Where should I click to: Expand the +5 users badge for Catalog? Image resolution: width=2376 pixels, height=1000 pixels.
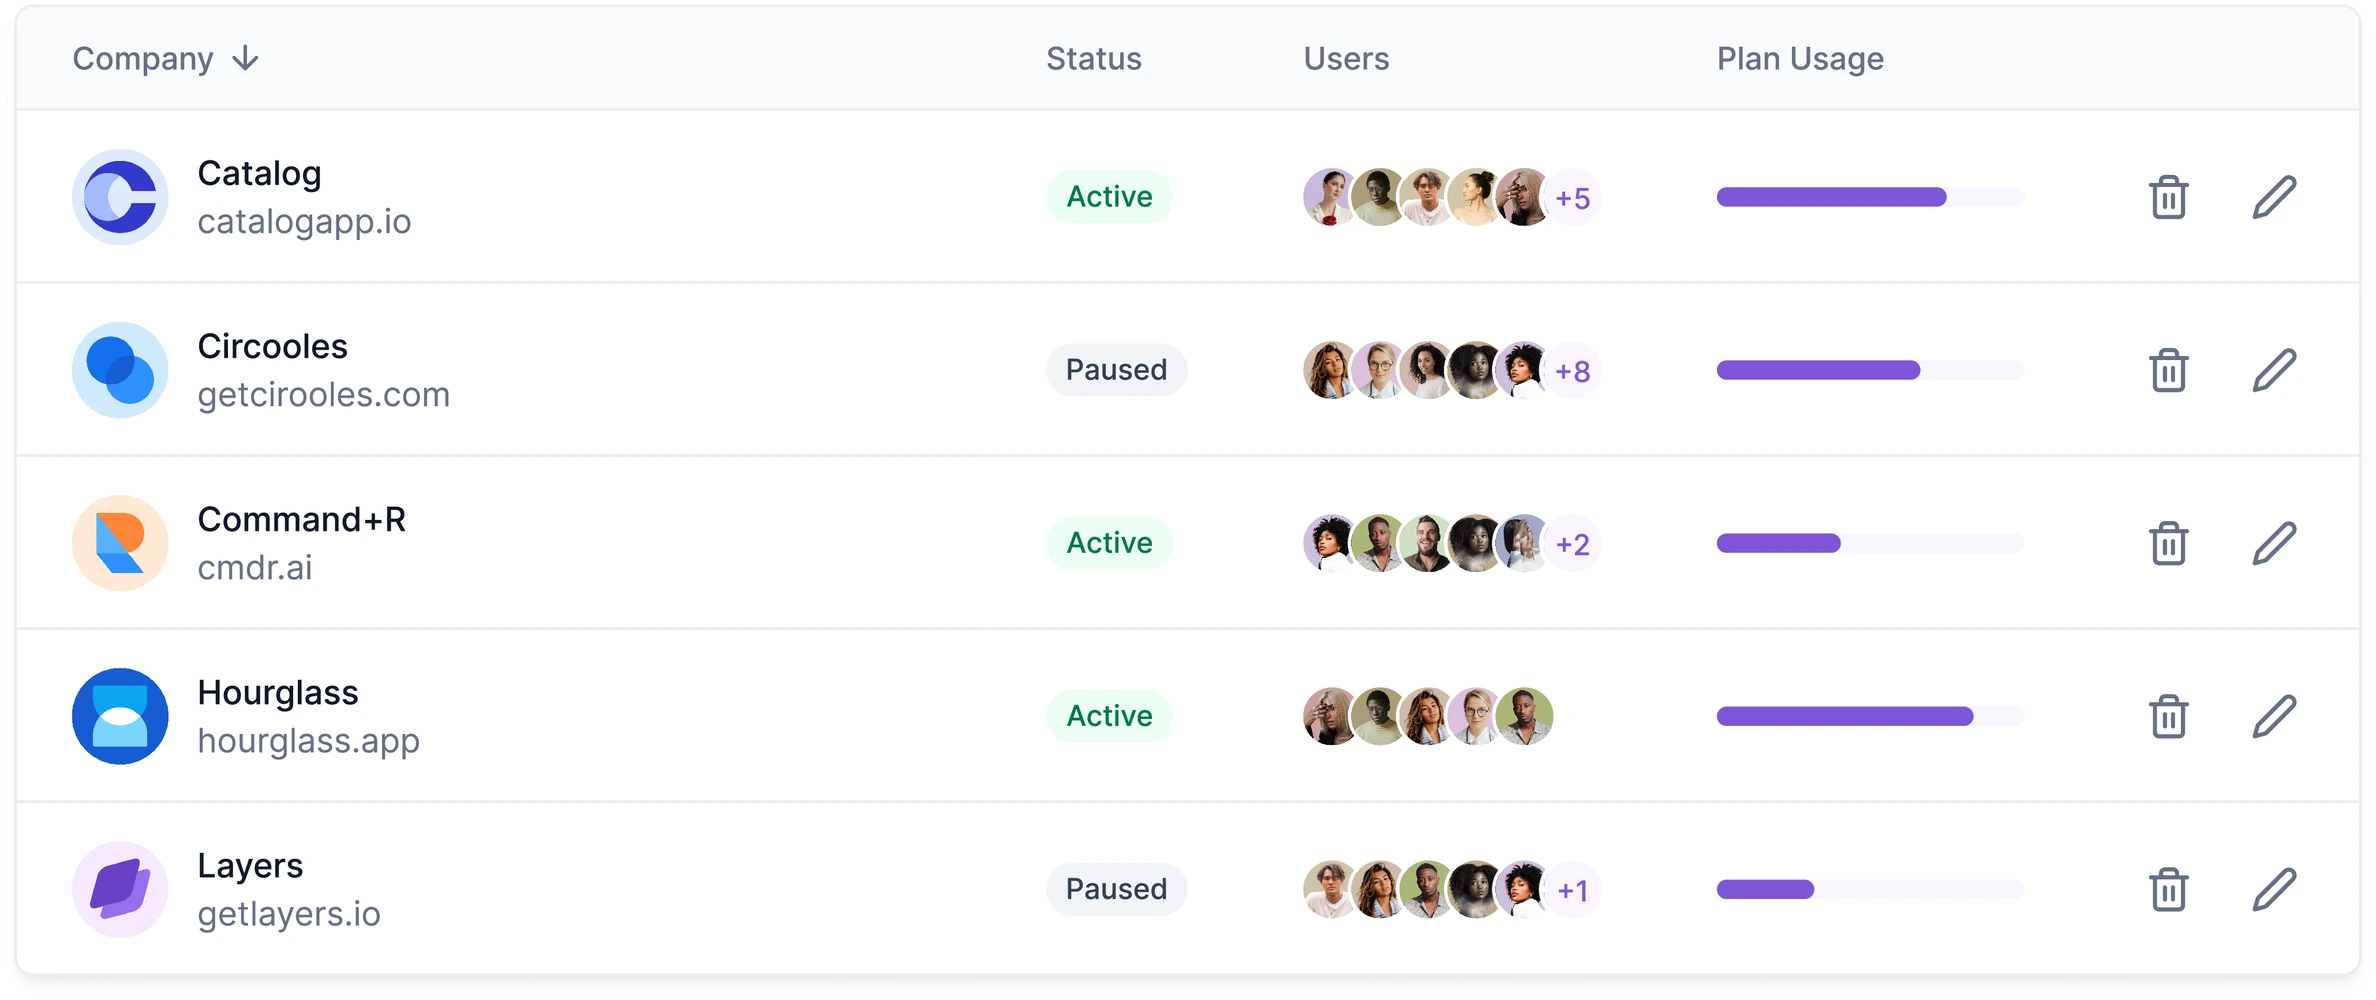(1573, 198)
